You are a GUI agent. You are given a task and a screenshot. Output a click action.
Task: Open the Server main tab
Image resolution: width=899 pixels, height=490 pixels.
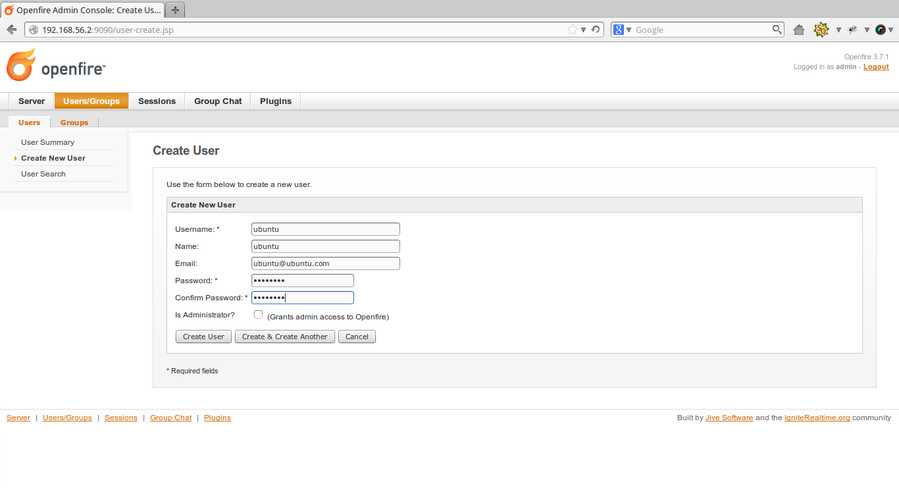click(x=32, y=101)
